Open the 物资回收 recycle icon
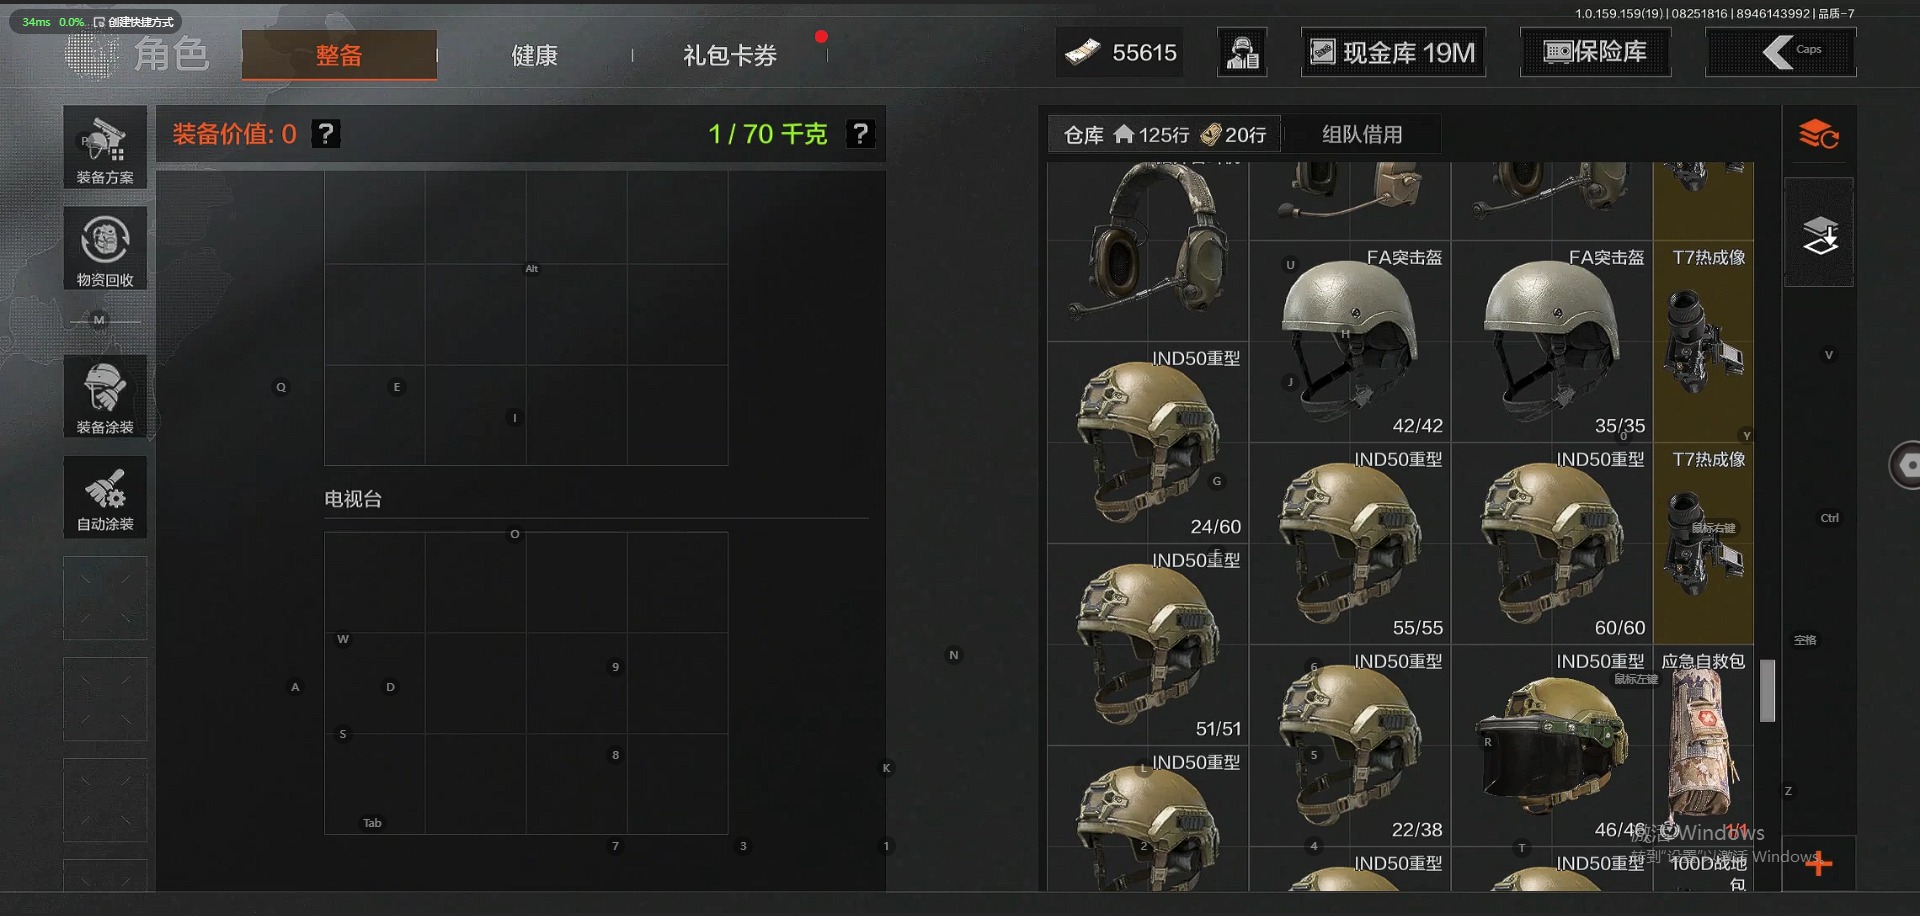 click(x=105, y=249)
